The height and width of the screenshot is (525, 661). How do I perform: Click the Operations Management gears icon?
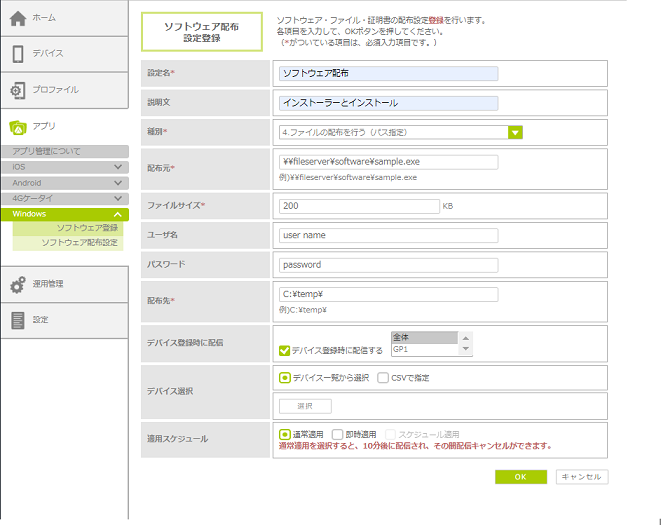pyautogui.click(x=17, y=285)
